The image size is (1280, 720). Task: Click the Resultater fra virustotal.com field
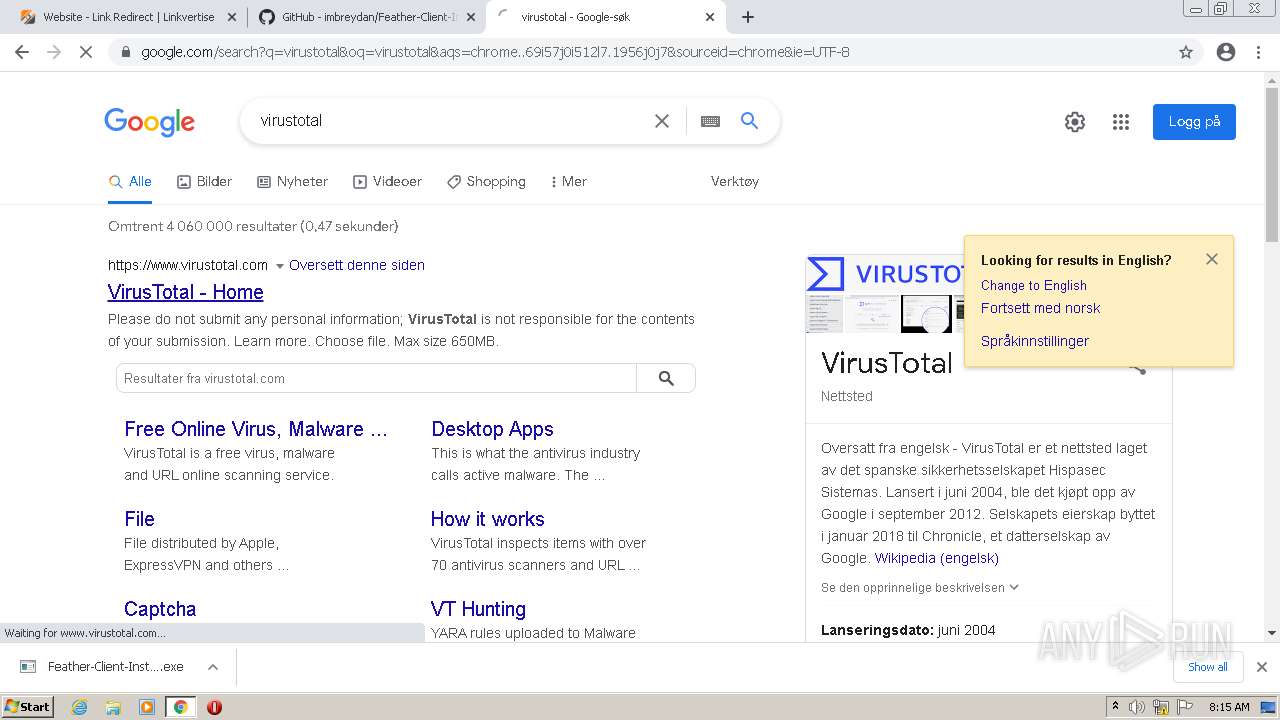[376, 378]
